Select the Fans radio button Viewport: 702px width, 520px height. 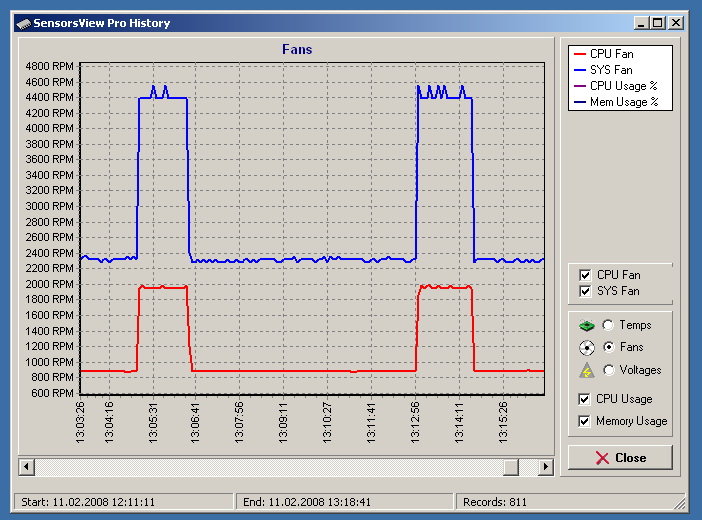click(608, 347)
